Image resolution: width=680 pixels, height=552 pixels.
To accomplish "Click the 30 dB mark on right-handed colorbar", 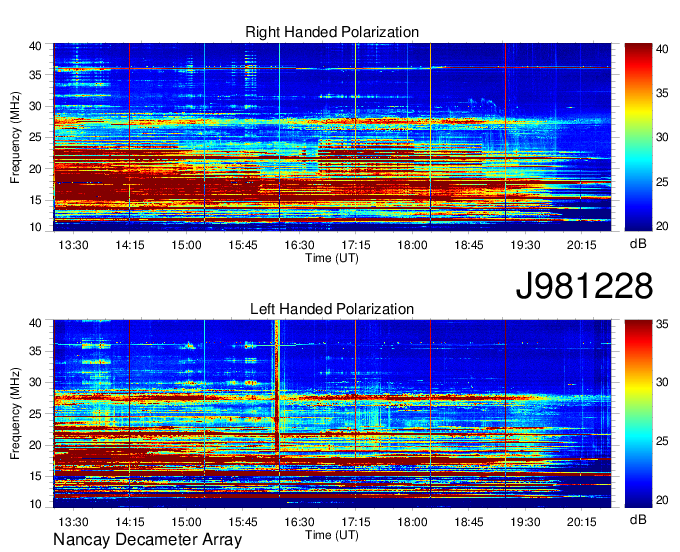I will 662,137.
